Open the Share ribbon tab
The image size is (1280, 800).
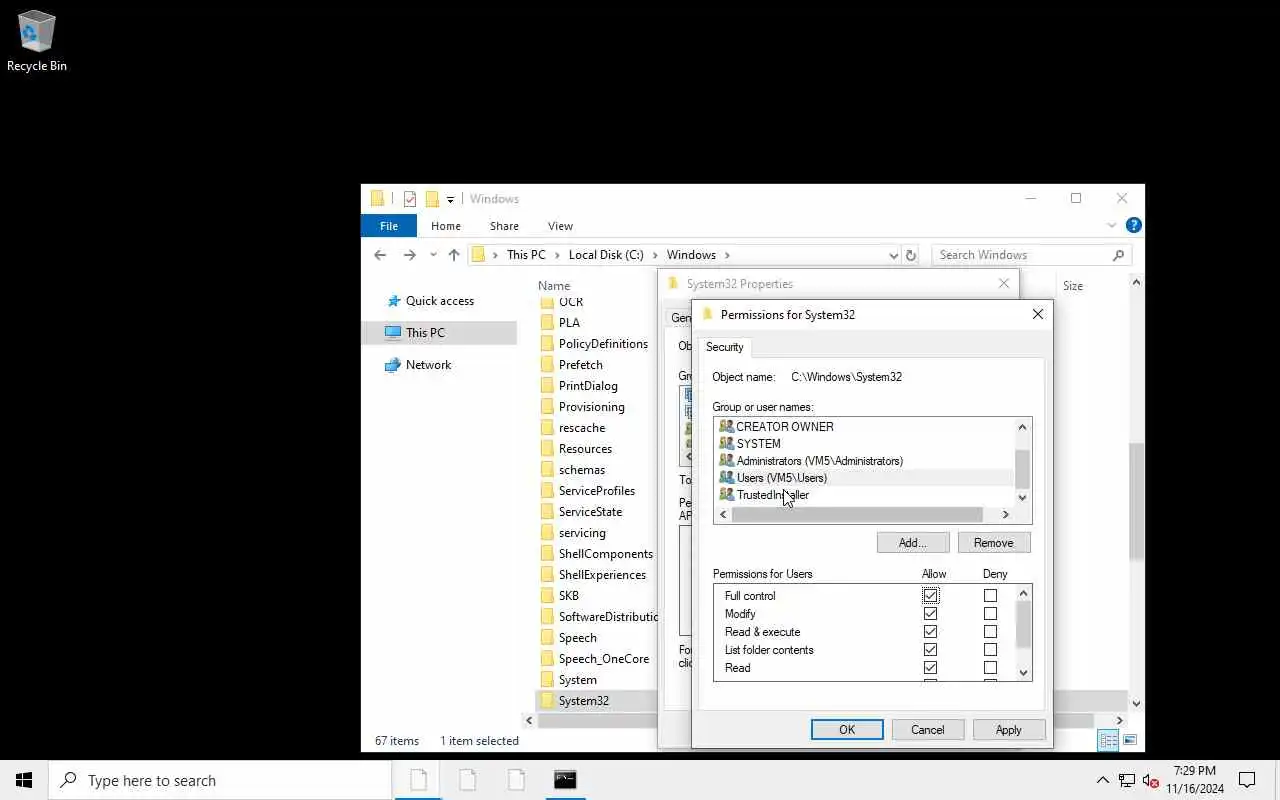click(x=504, y=226)
